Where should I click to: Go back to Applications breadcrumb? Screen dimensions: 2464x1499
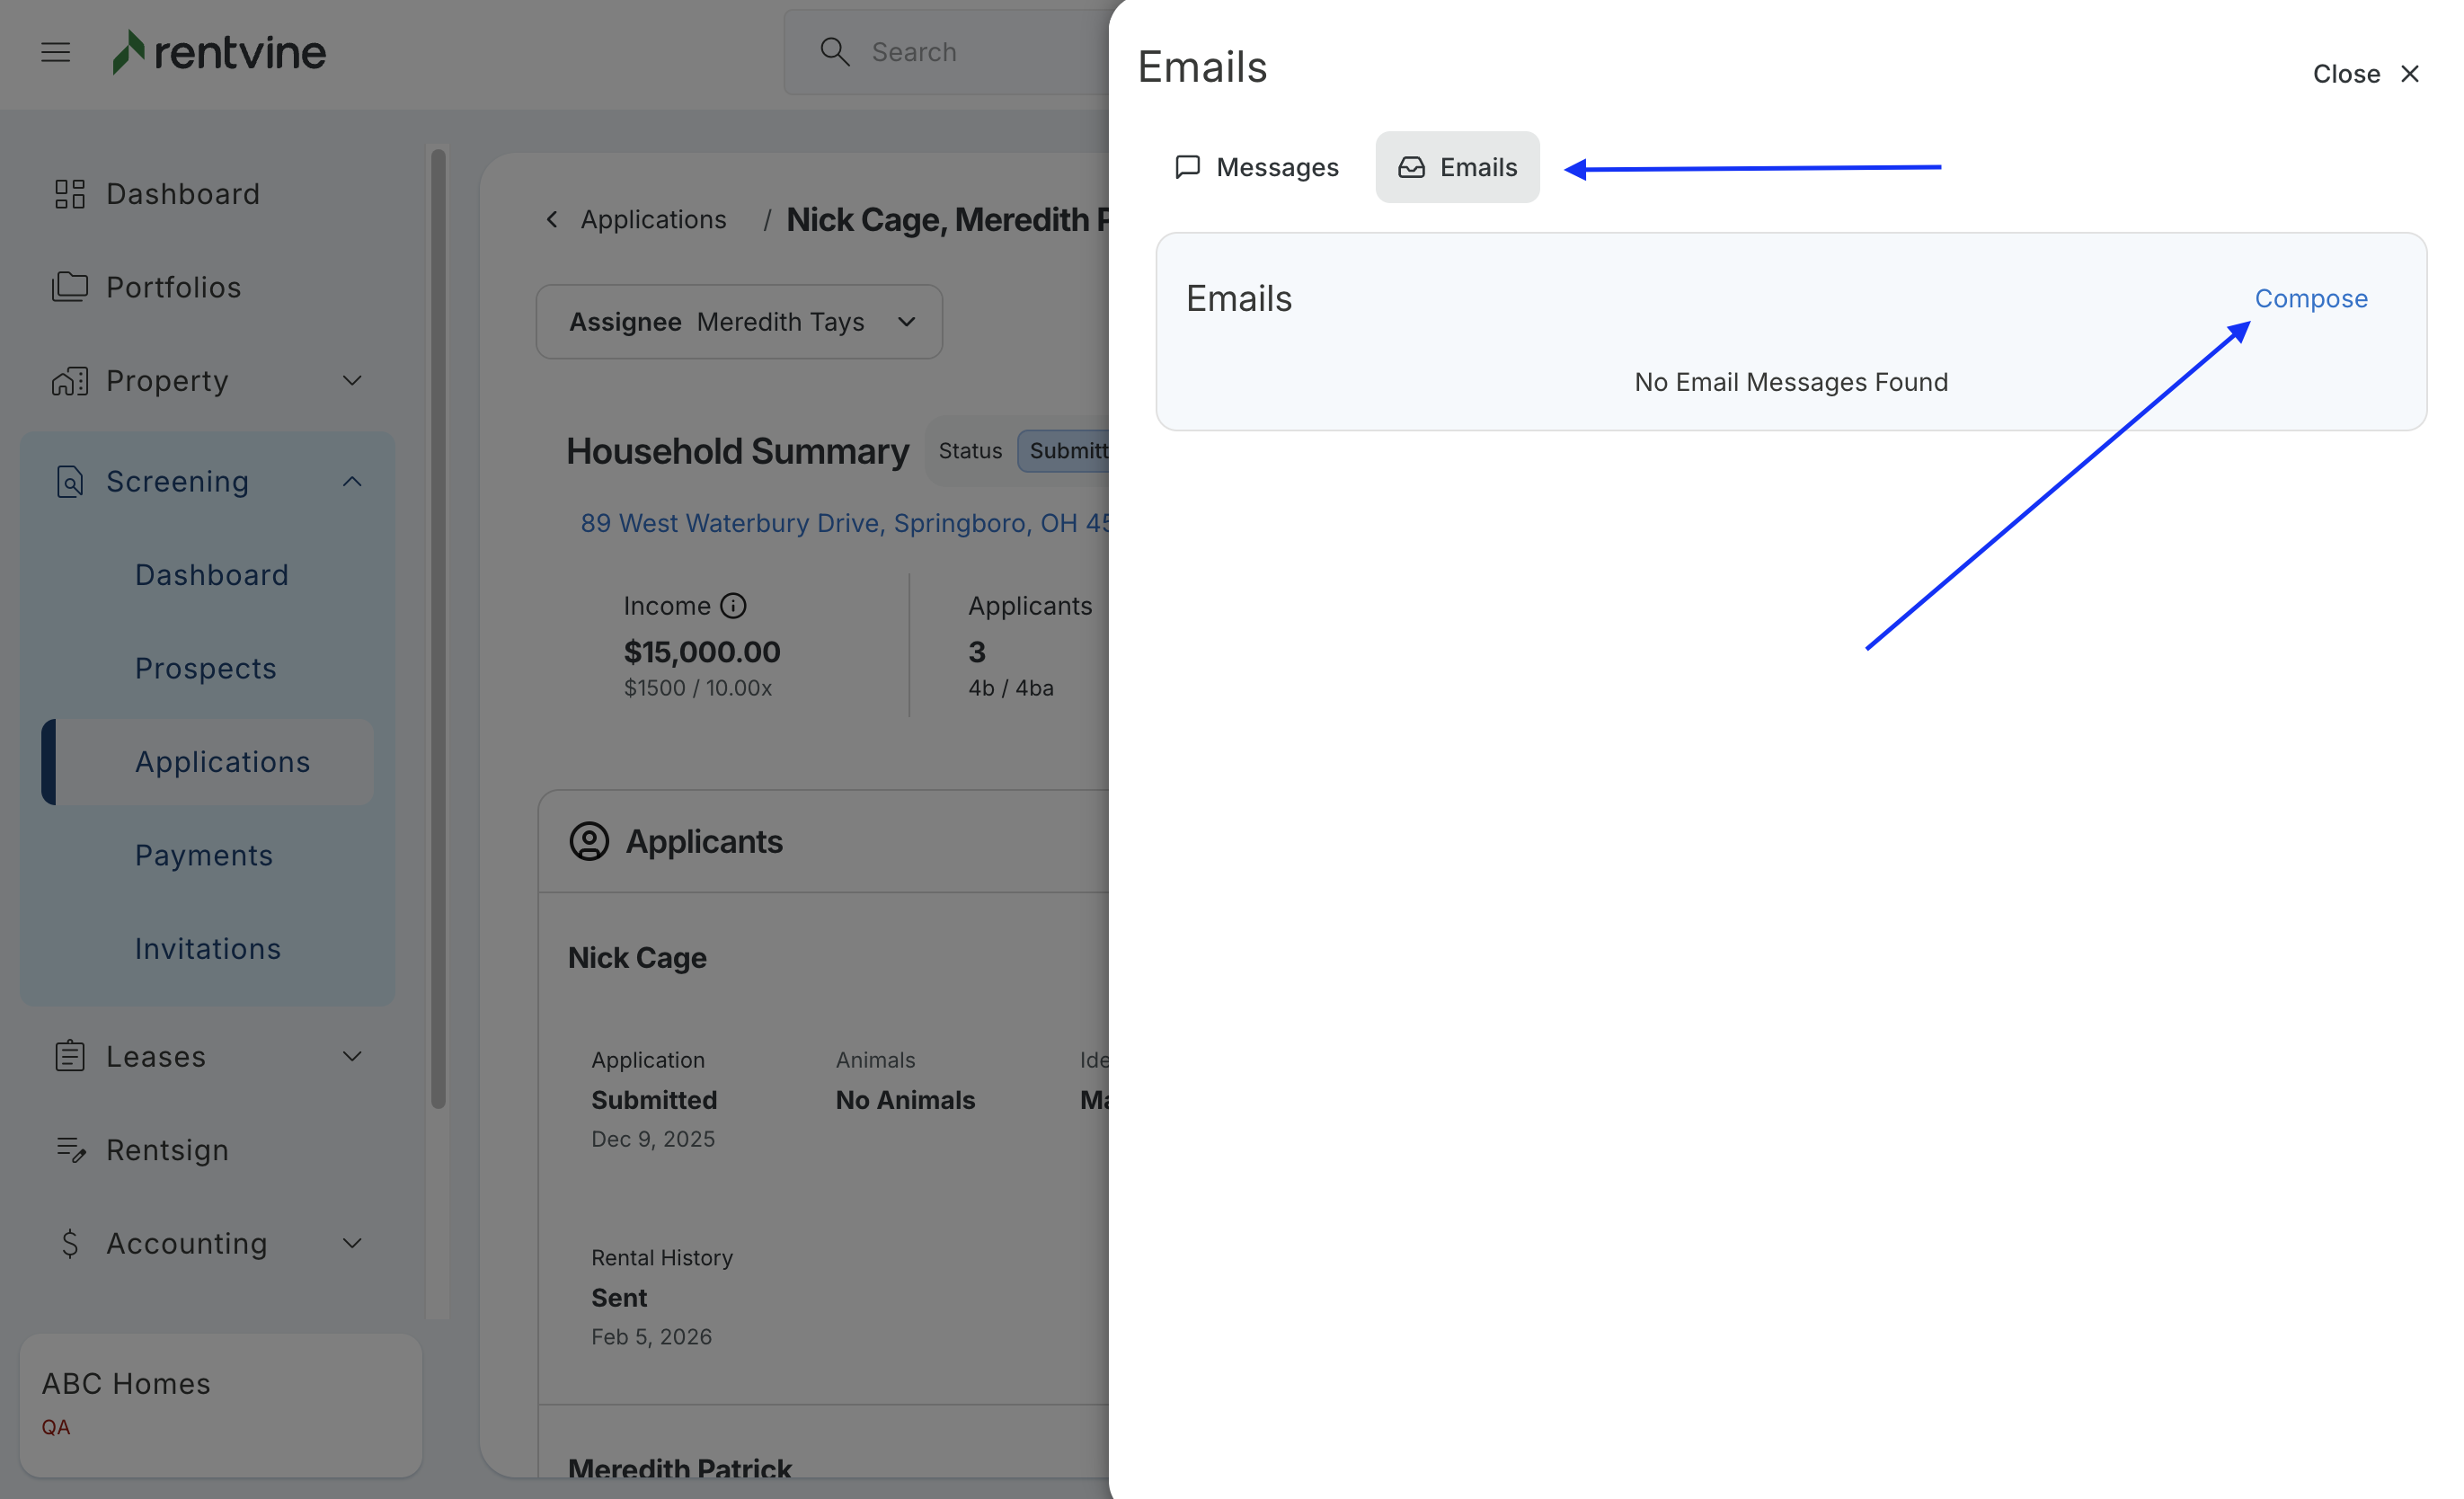(x=652, y=219)
